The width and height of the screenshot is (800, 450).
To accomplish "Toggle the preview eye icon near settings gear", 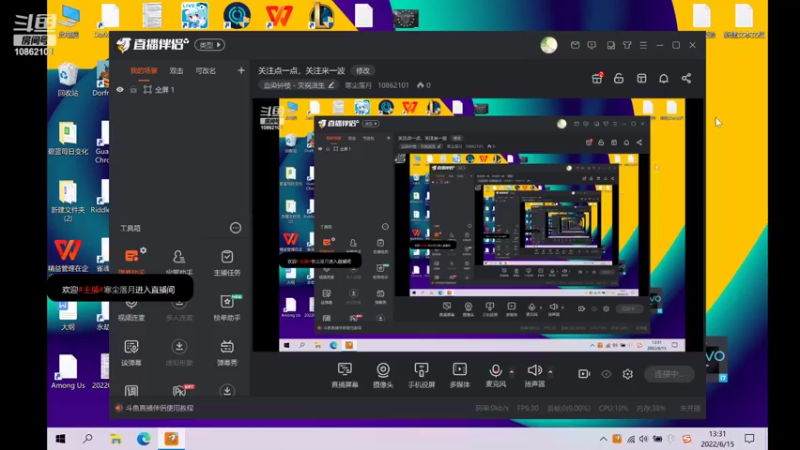I will (x=606, y=374).
